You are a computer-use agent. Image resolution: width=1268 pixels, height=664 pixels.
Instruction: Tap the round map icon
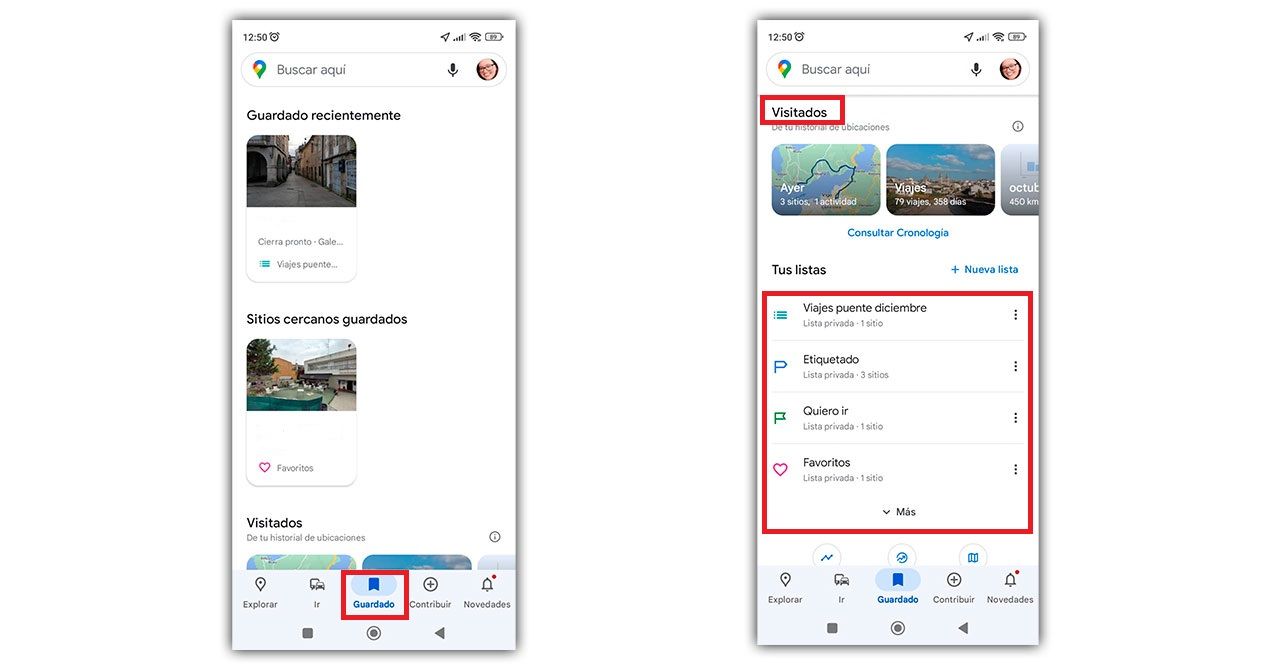(x=973, y=557)
